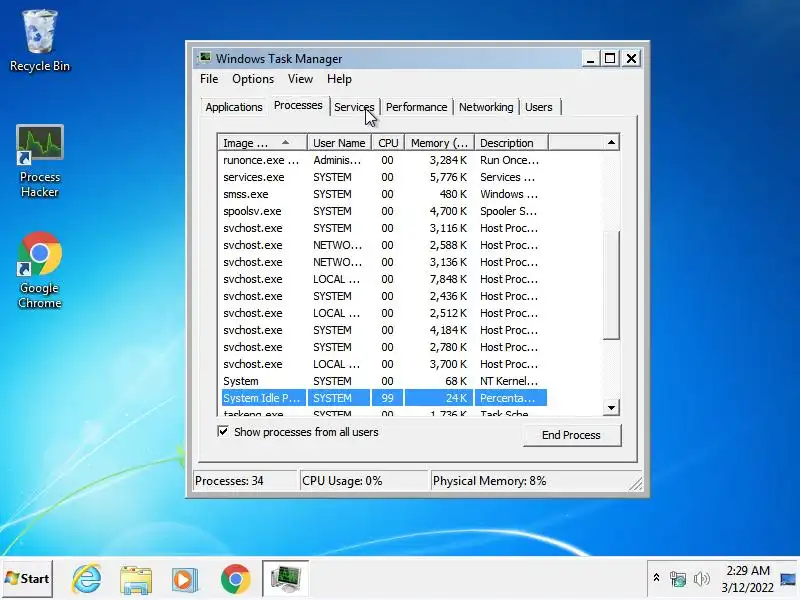Open Windows Explorer folder in taskbar
The image size is (800, 600).
(136, 579)
